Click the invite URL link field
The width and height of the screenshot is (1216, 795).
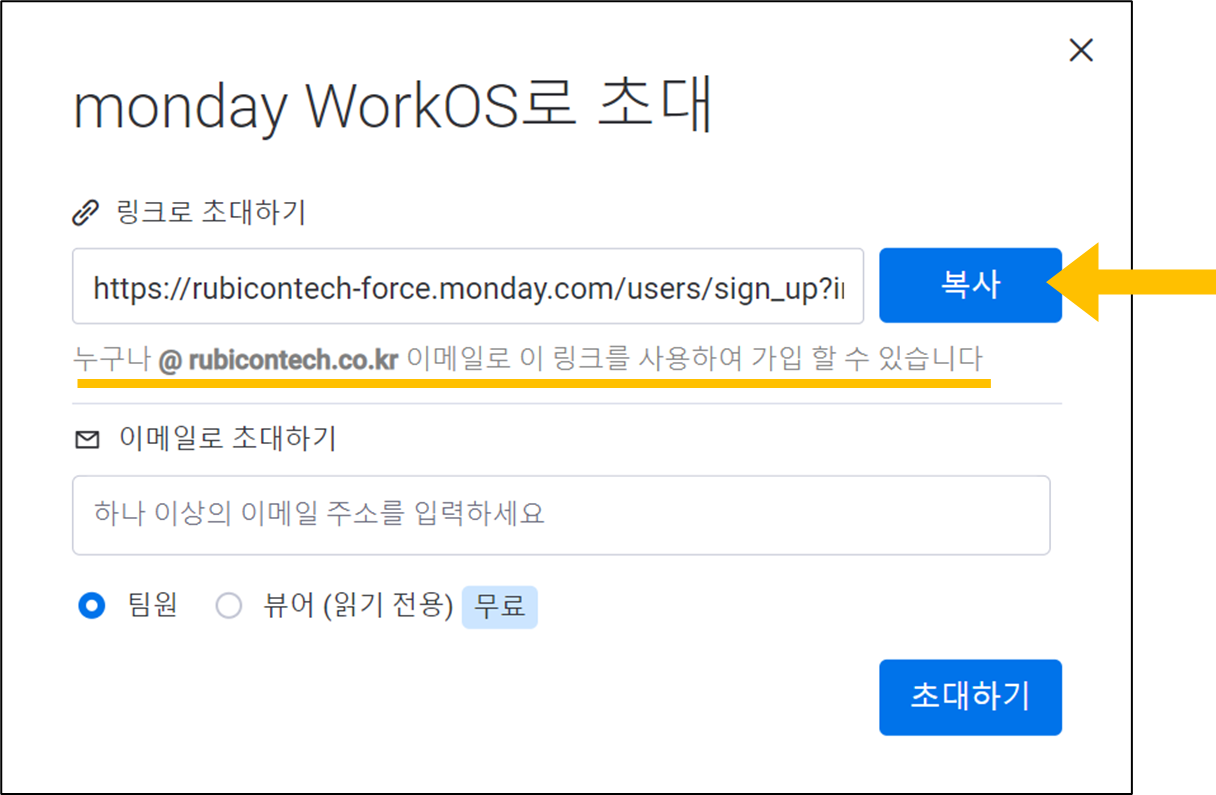(x=467, y=287)
